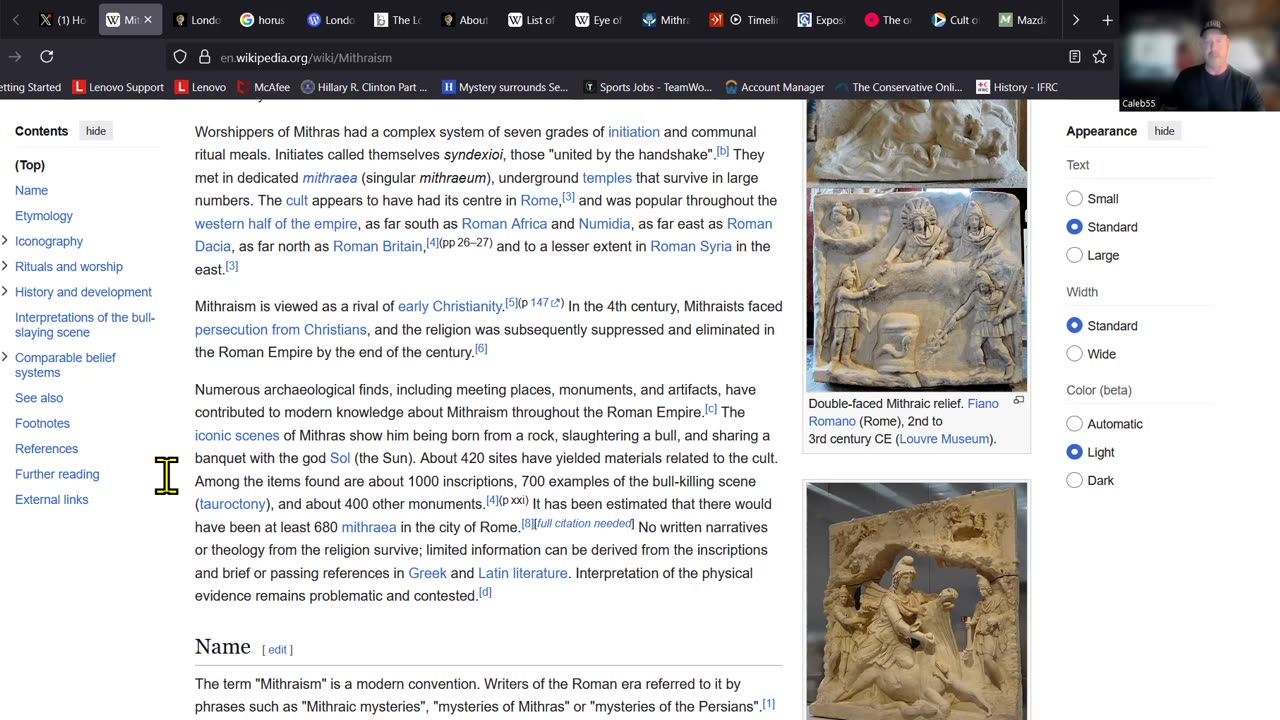Hide the Contents sidebar
The width and height of the screenshot is (1280, 720).
point(96,131)
